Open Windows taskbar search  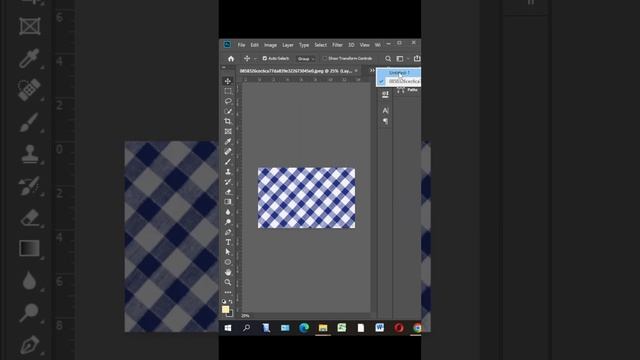click(x=247, y=328)
